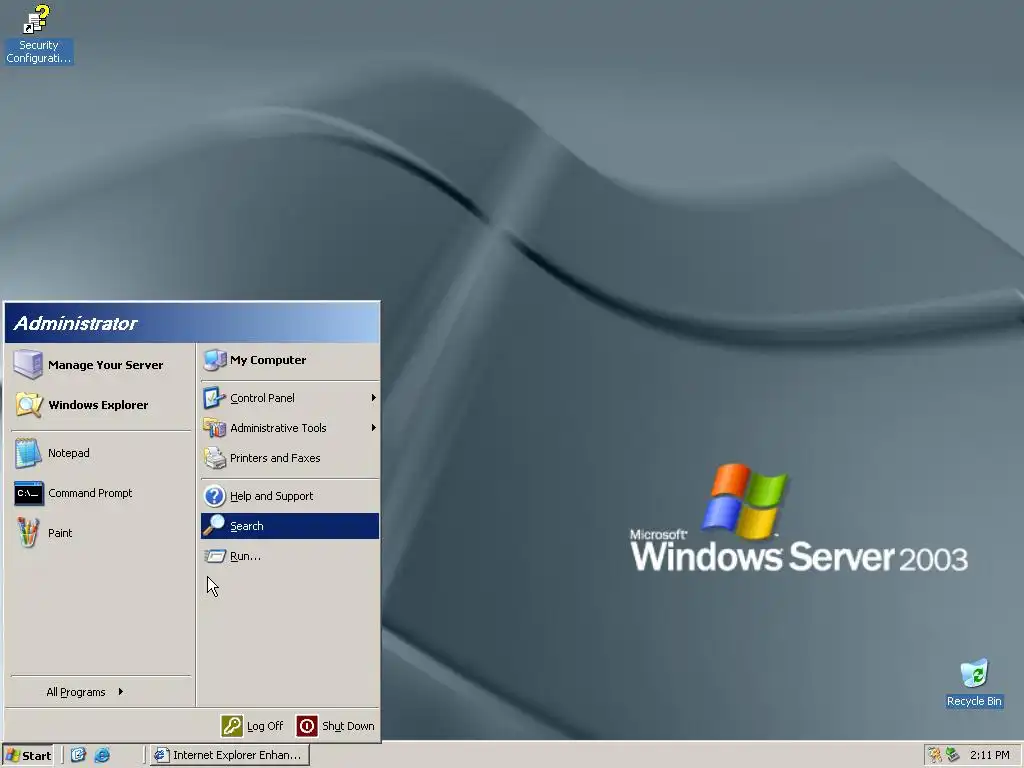Click the Log Off key icon
This screenshot has height=768, width=1024.
click(x=232, y=726)
